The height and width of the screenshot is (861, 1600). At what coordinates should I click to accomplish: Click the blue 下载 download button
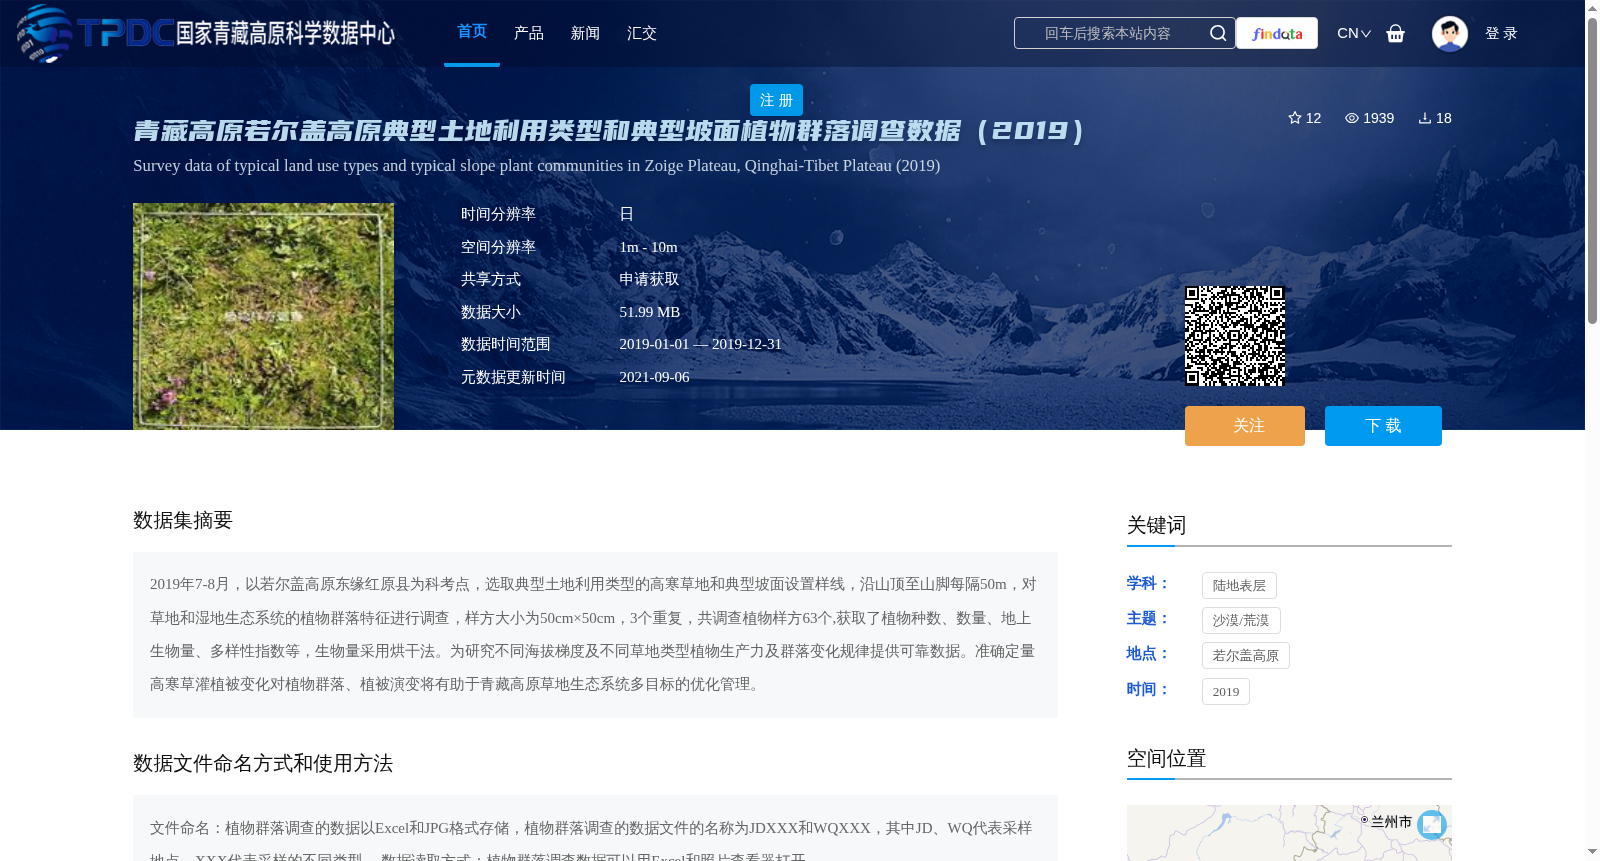(1383, 426)
